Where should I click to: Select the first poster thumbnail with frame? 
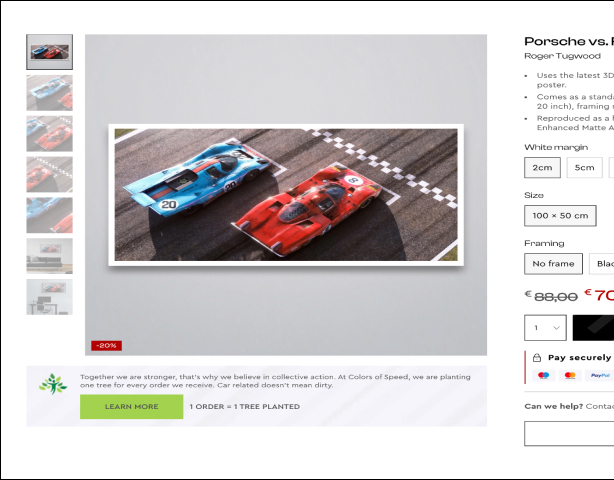point(49,52)
